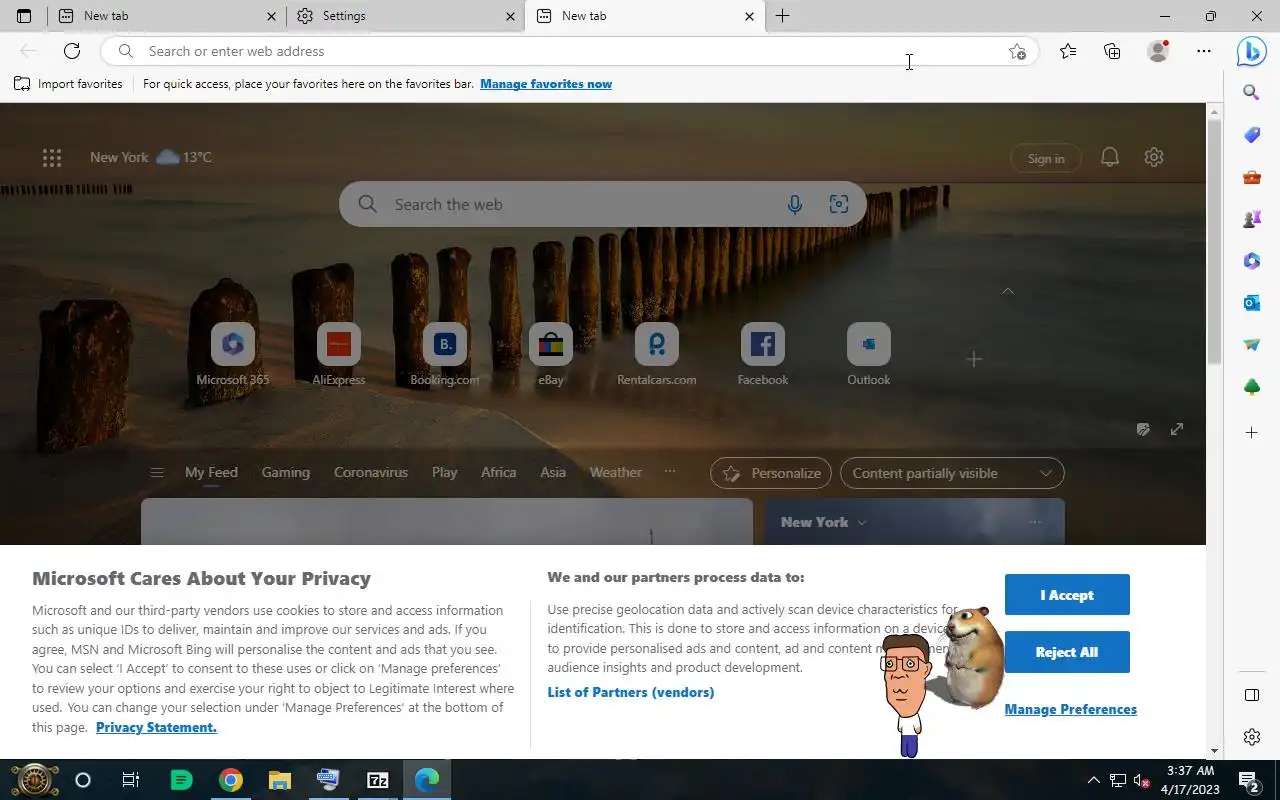Open Bing chat sidebar icon
This screenshot has width=1280, height=800.
1251,51
